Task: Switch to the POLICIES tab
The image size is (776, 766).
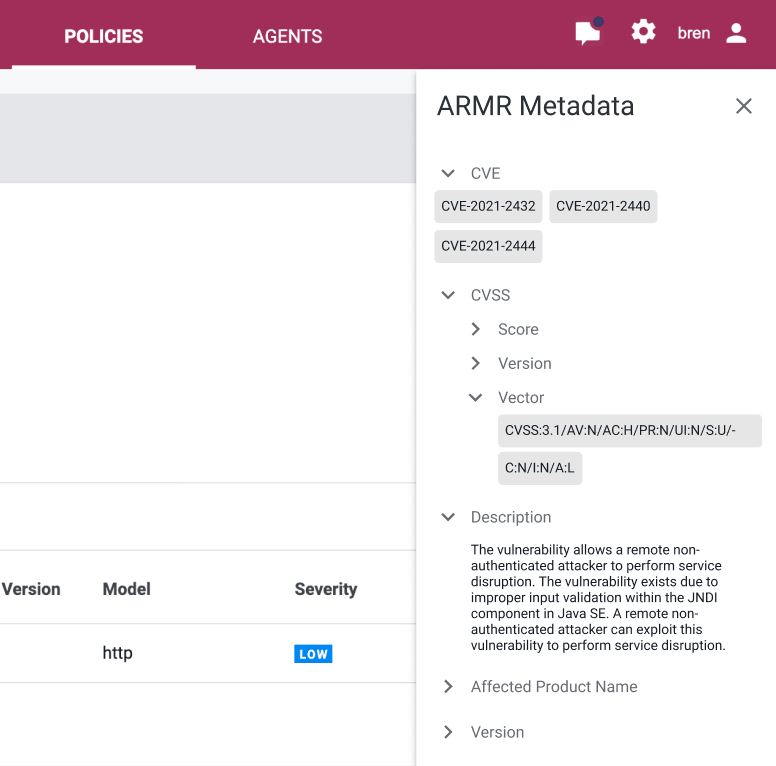Action: [x=104, y=36]
